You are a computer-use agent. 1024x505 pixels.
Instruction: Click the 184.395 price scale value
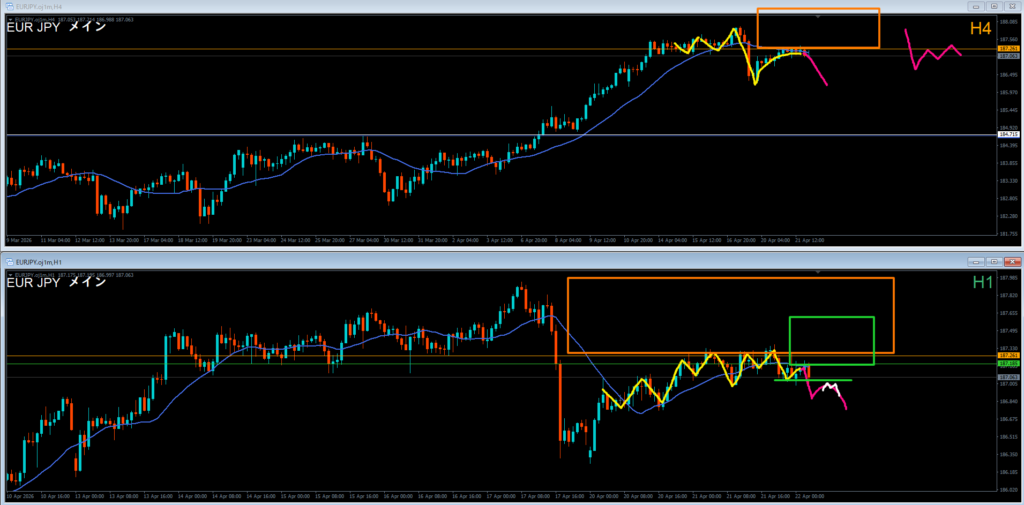pos(1008,145)
